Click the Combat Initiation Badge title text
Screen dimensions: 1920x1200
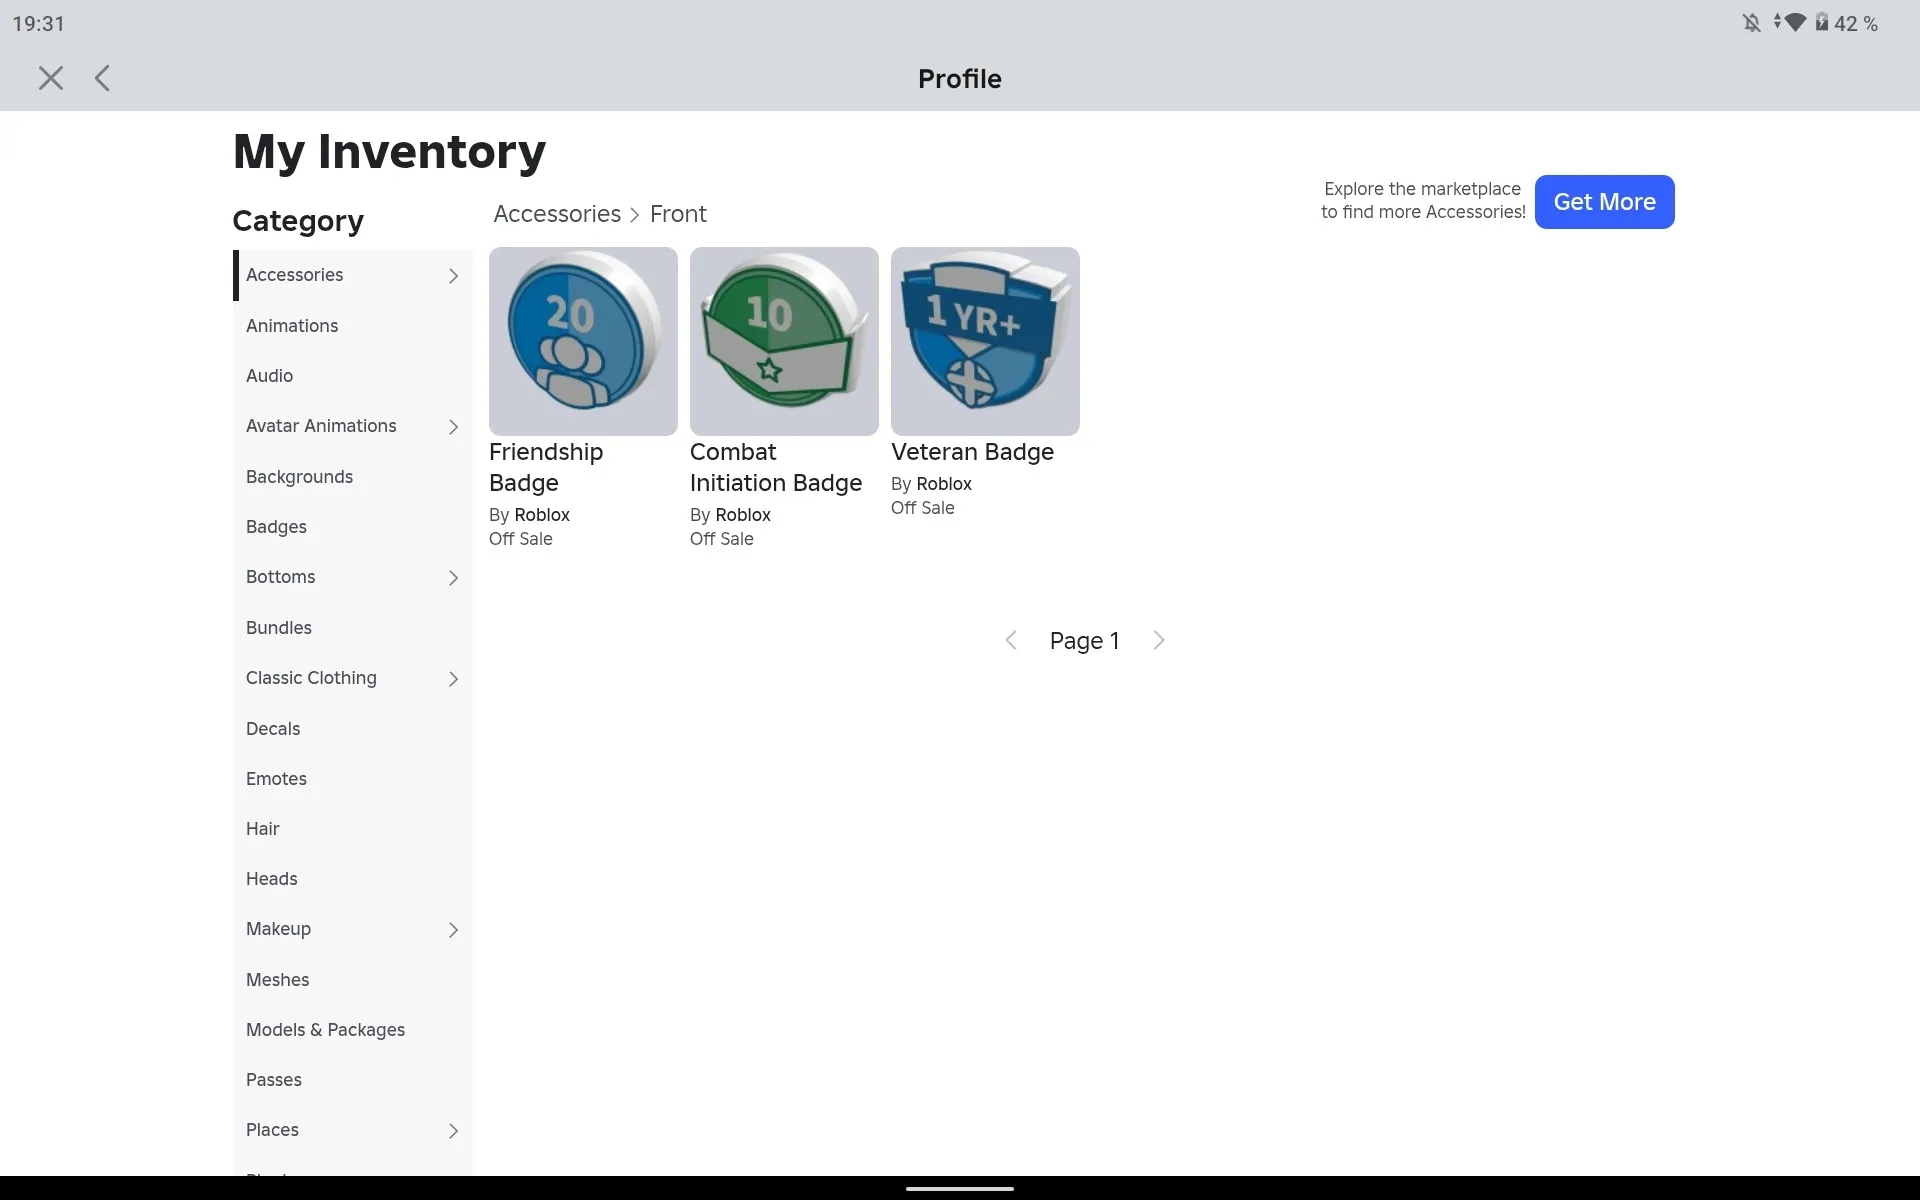[776, 467]
